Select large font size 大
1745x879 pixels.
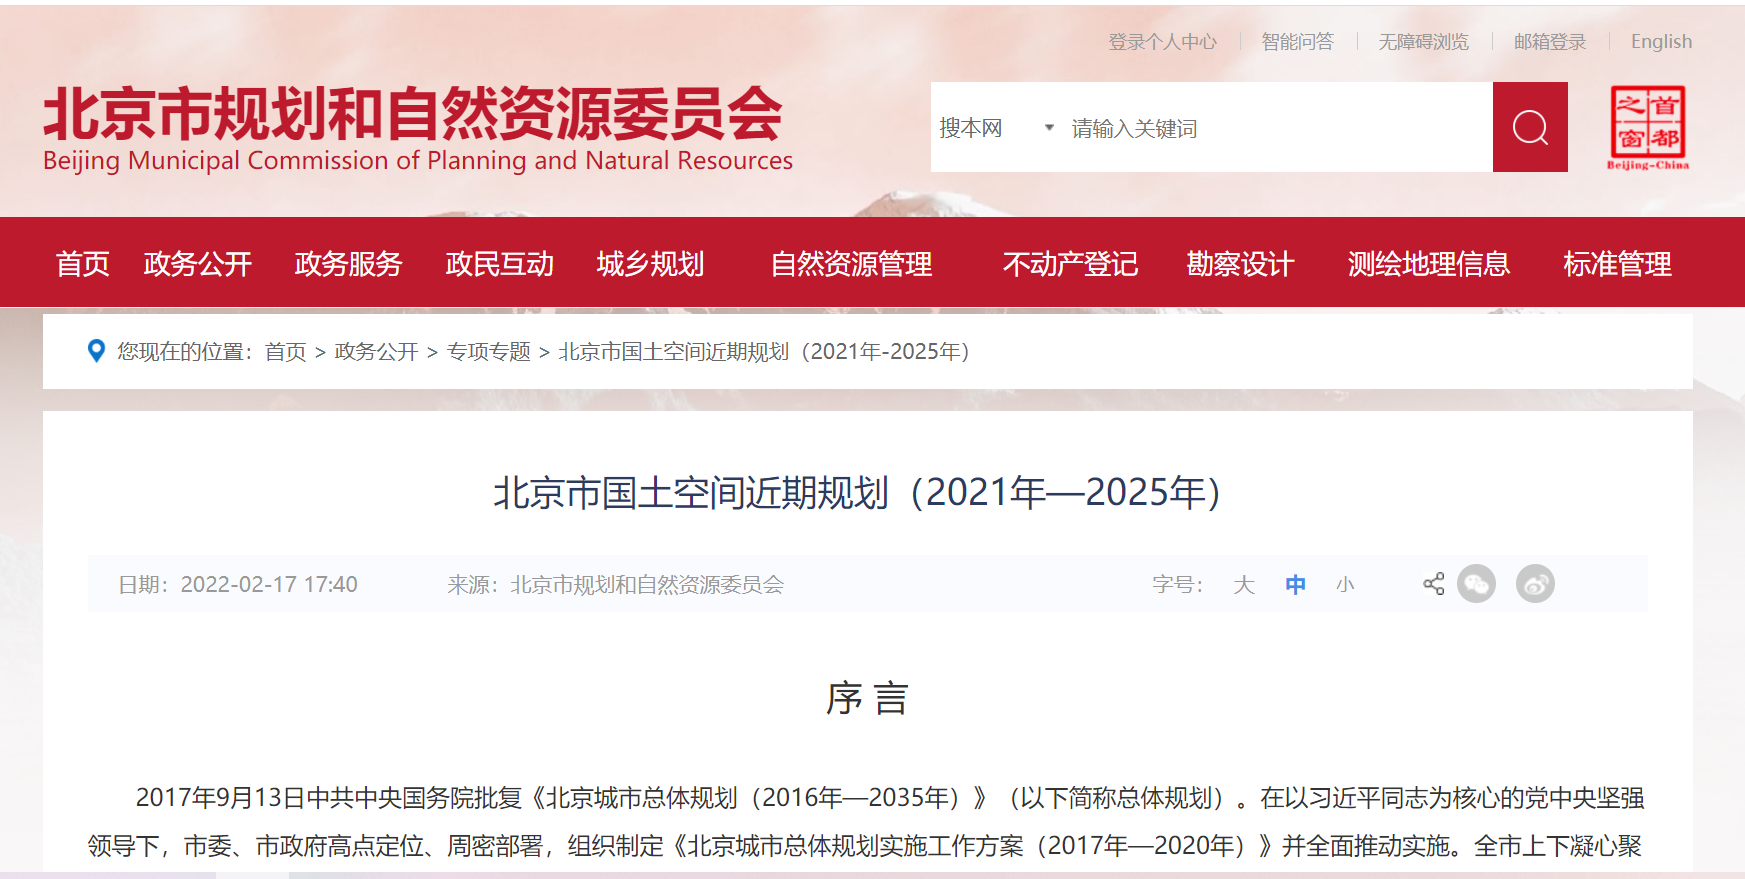(x=1243, y=585)
